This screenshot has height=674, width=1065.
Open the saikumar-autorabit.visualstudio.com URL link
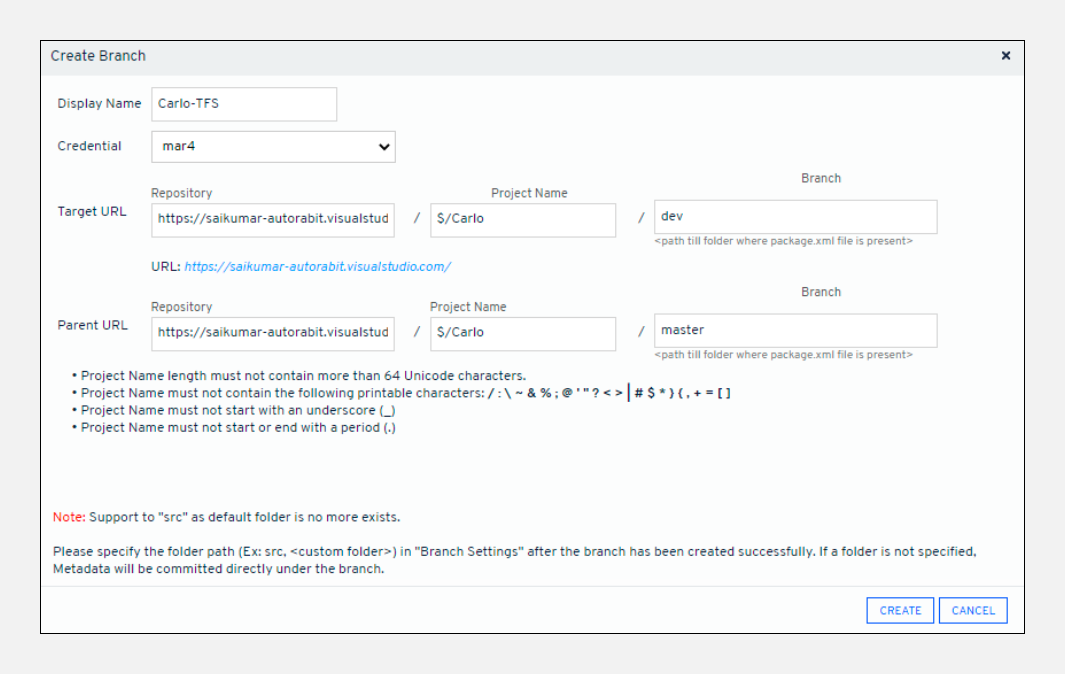click(317, 267)
